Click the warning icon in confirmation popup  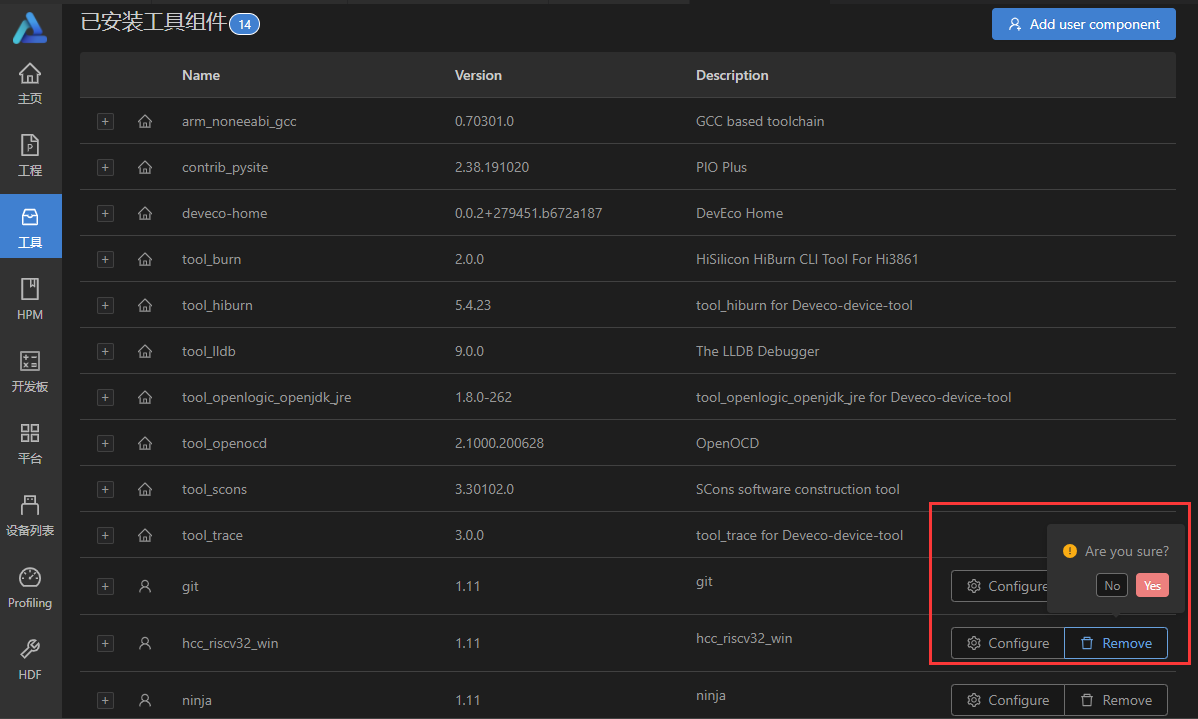1070,551
